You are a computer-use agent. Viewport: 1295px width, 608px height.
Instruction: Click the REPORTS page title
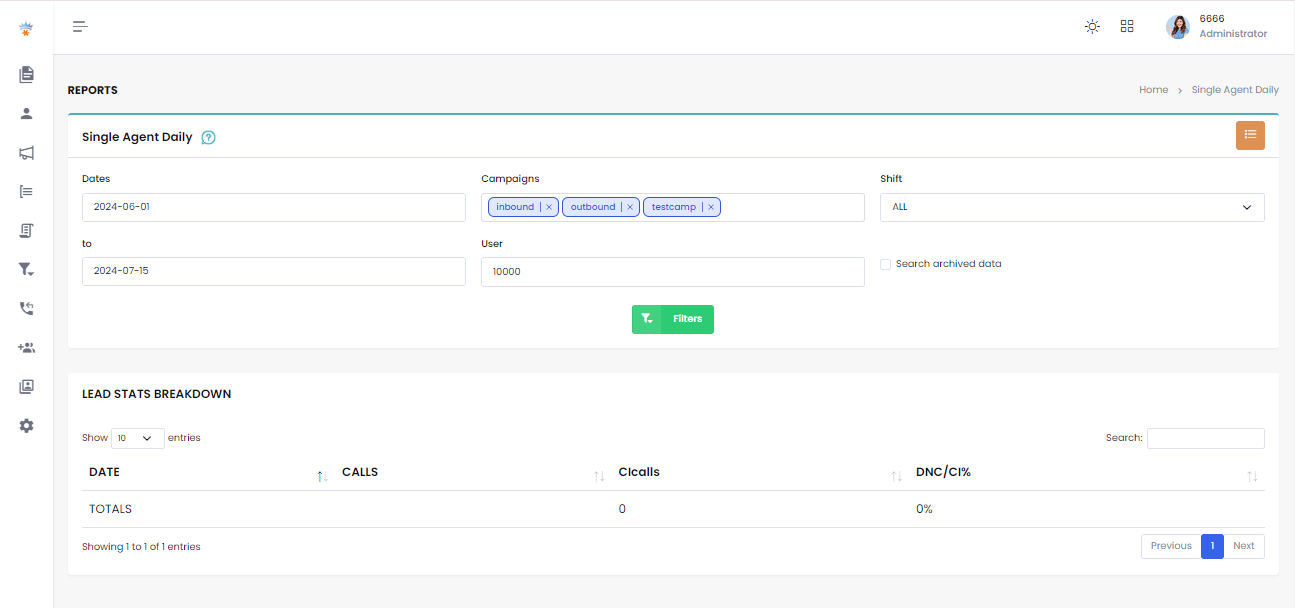coord(92,90)
